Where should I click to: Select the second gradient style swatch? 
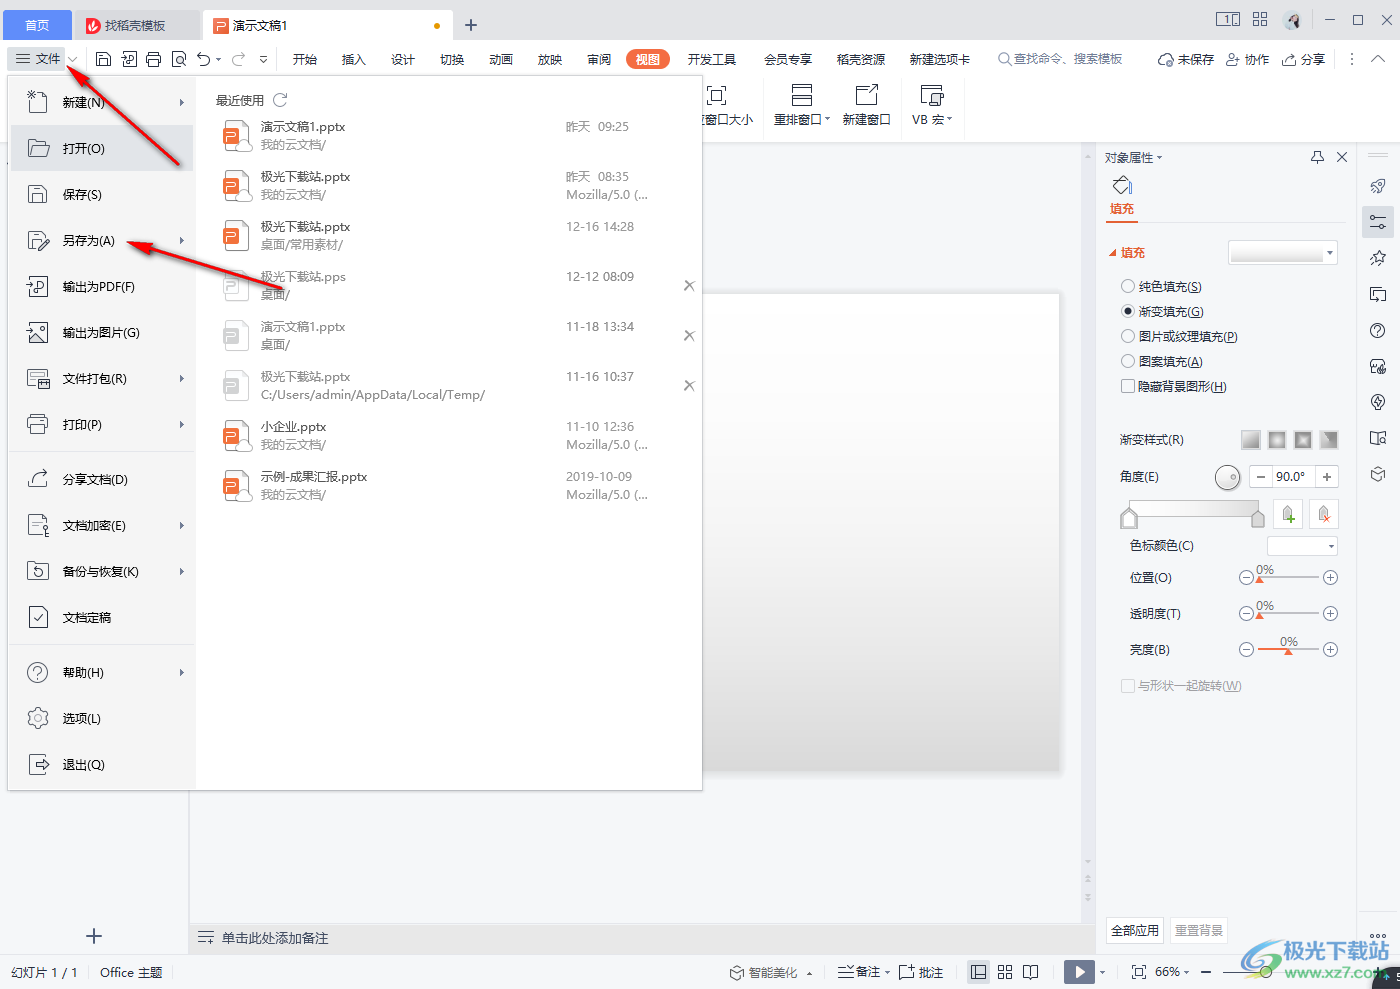pyautogui.click(x=1277, y=440)
